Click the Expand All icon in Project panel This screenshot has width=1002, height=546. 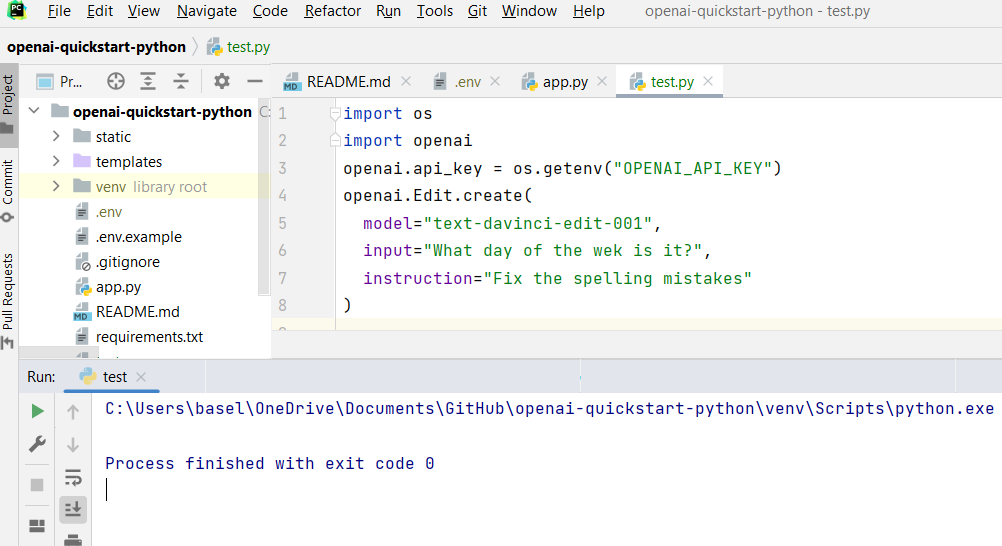[x=148, y=82]
